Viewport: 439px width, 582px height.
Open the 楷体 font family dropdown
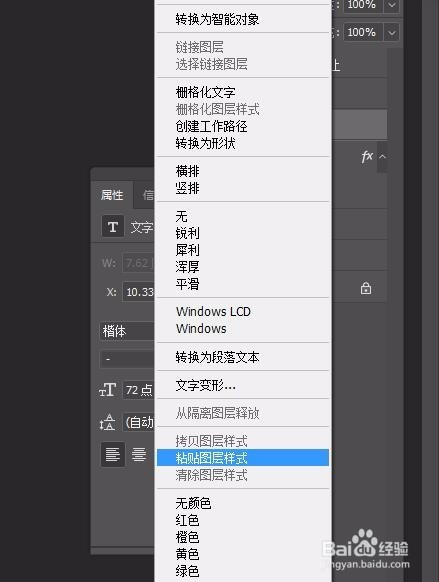pos(127,331)
